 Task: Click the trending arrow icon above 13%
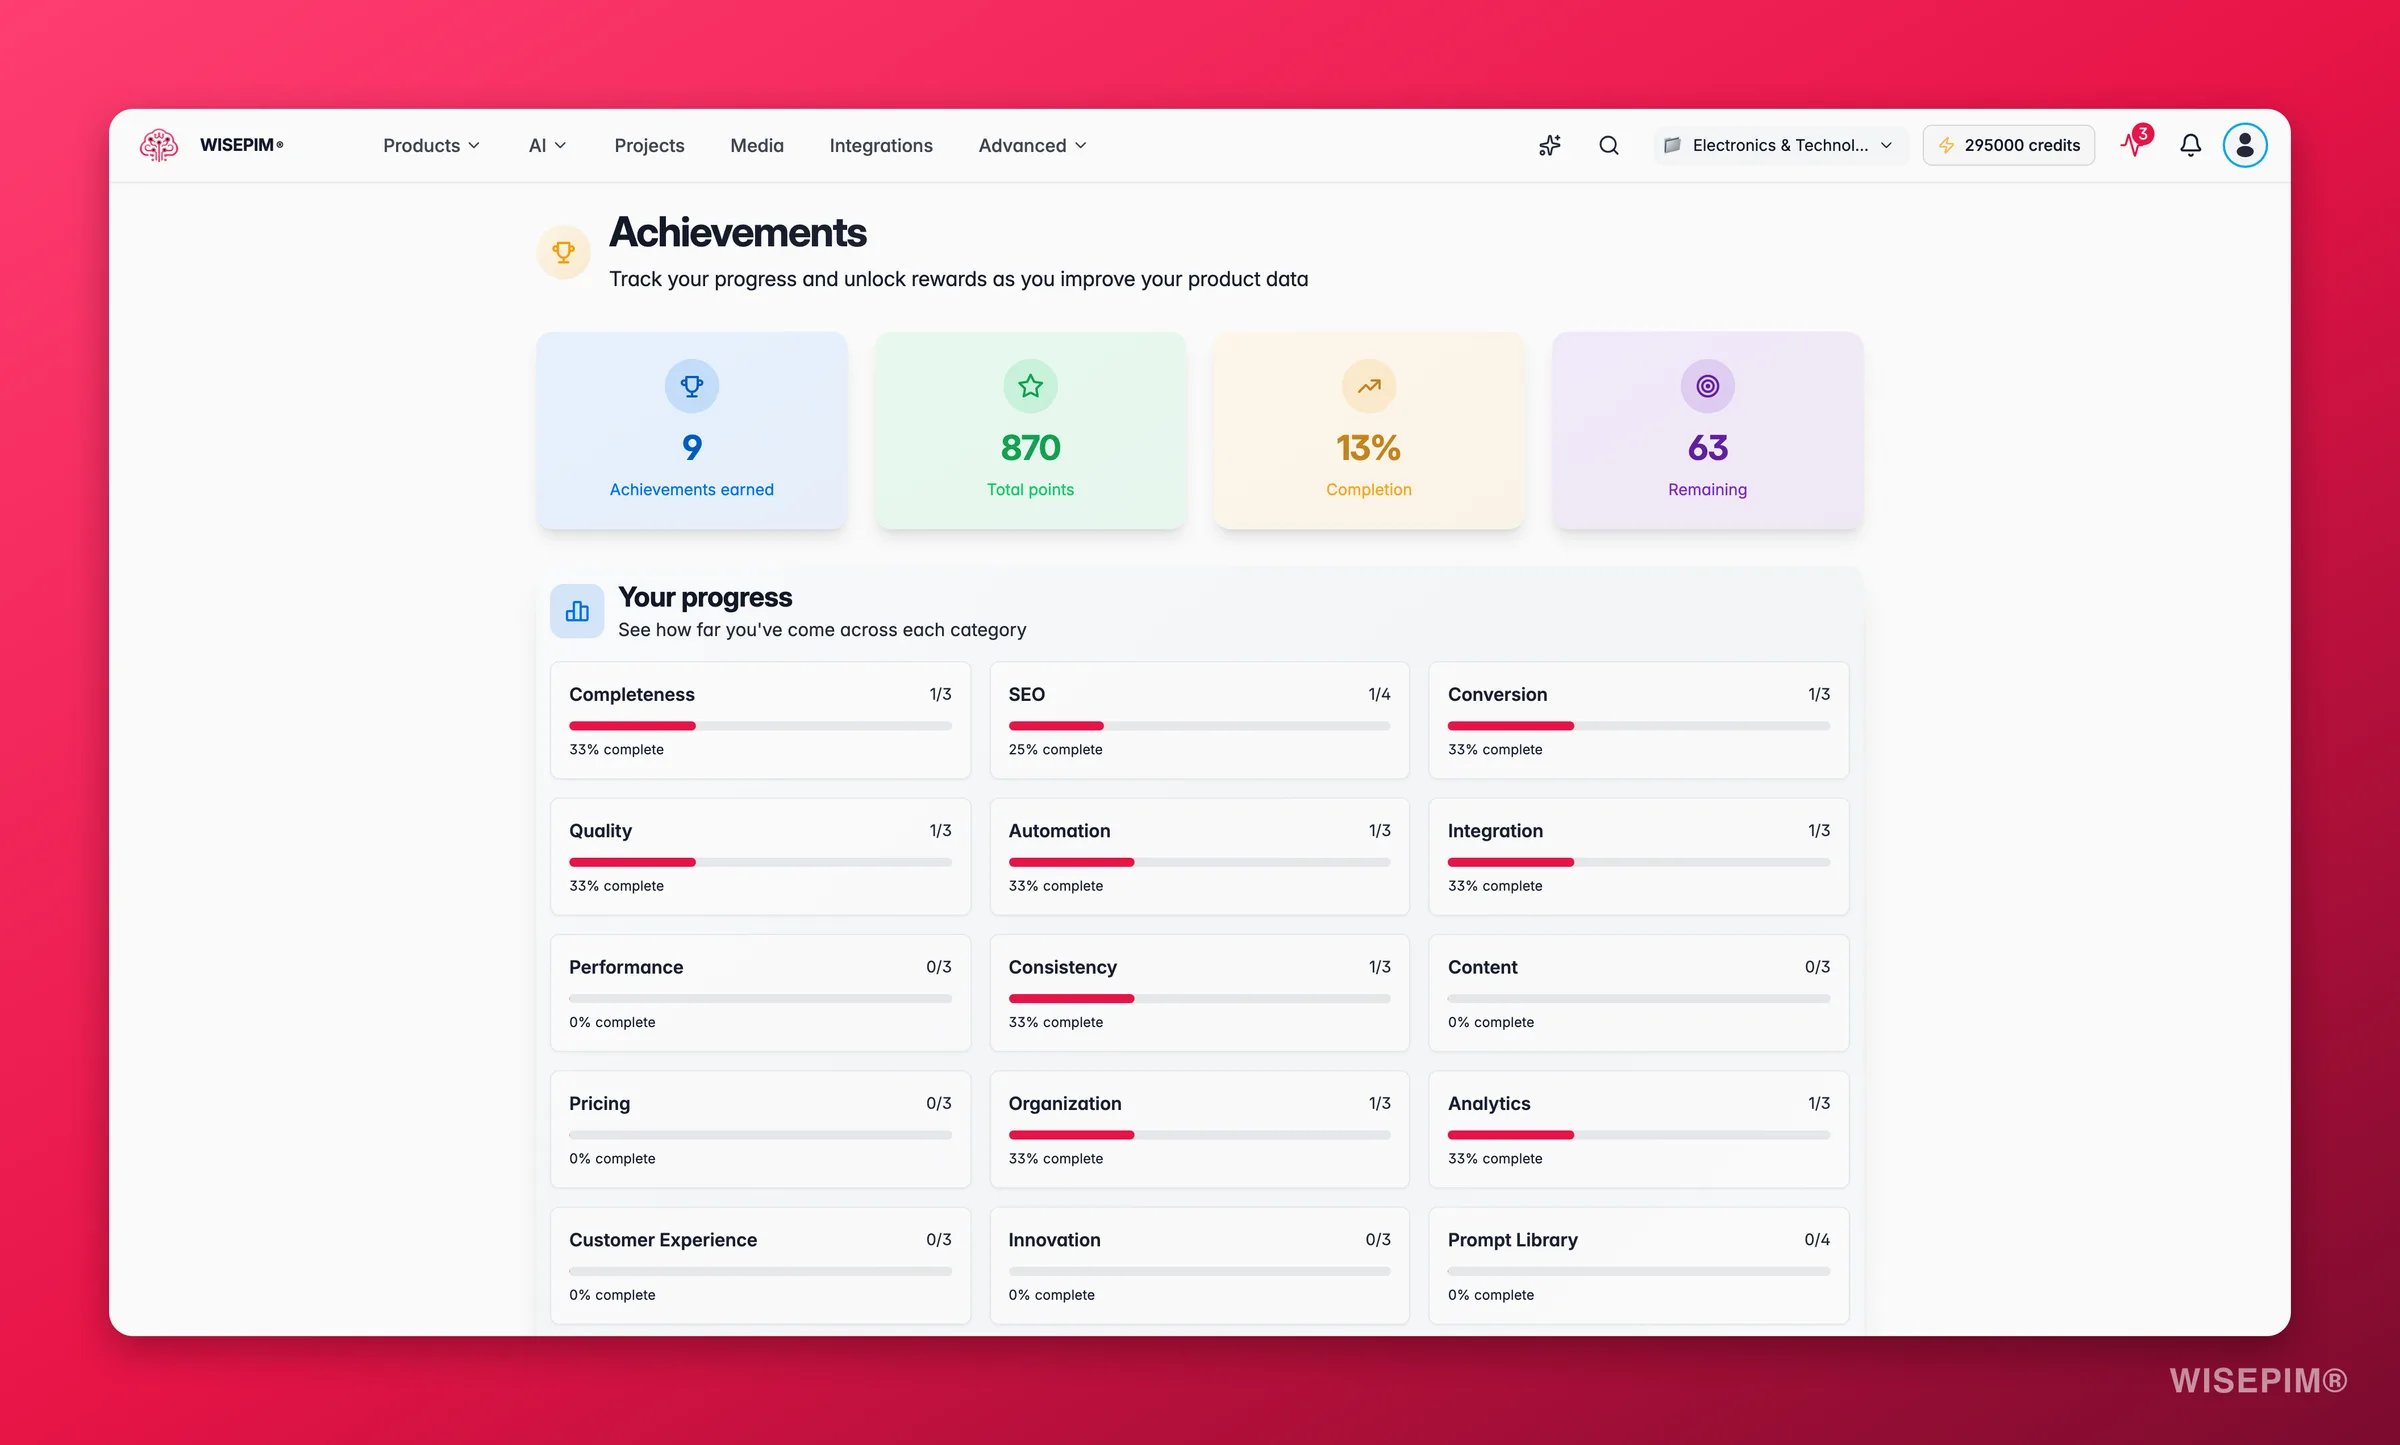[x=1369, y=386]
